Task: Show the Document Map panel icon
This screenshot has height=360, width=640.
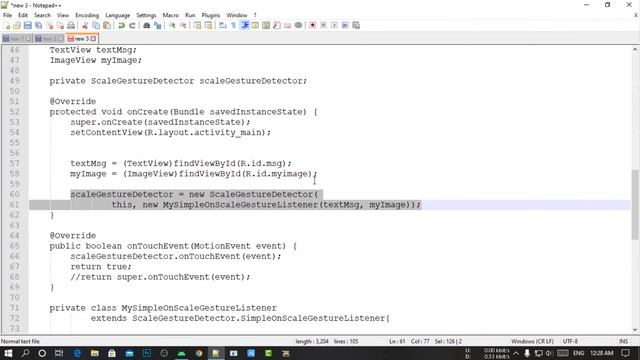Action: click(266, 25)
